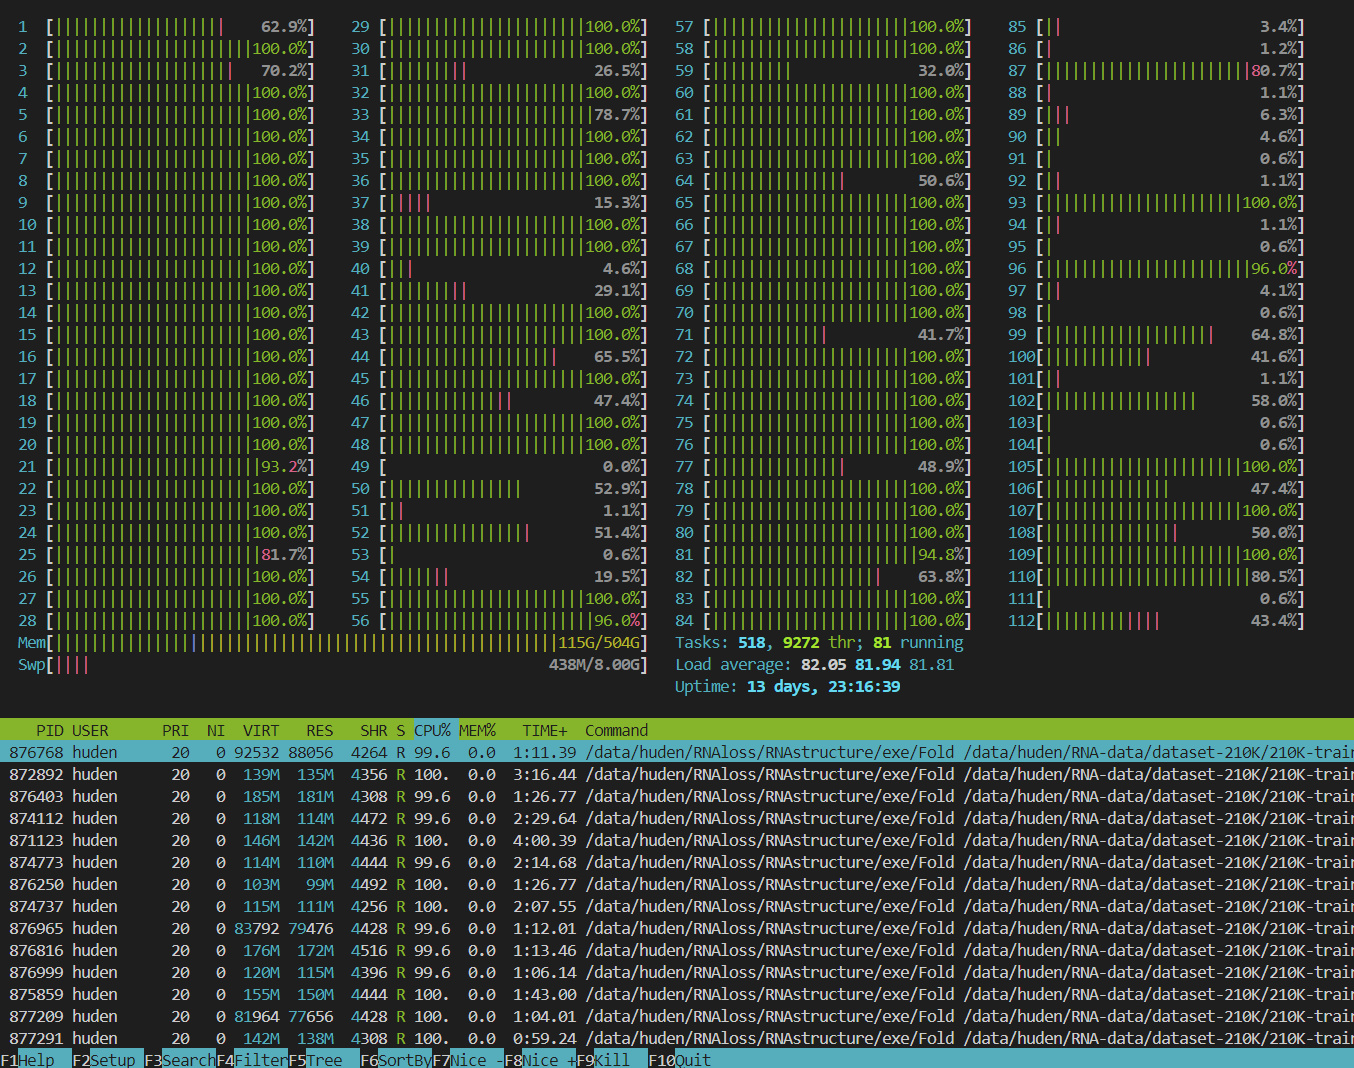Click the Swp swap meter bar
Viewport: 1354px width, 1068px height.
pos(332,664)
